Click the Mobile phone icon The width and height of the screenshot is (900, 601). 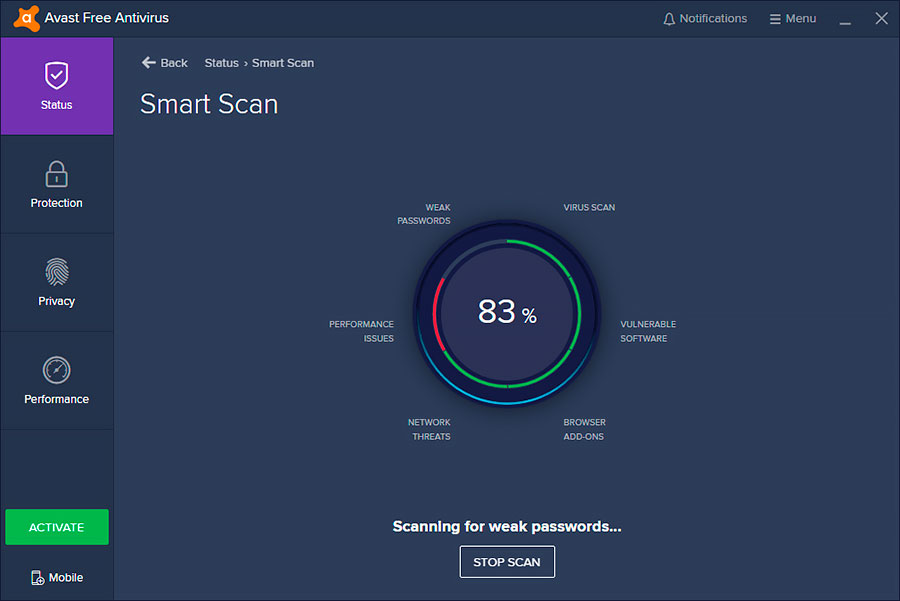click(37, 577)
